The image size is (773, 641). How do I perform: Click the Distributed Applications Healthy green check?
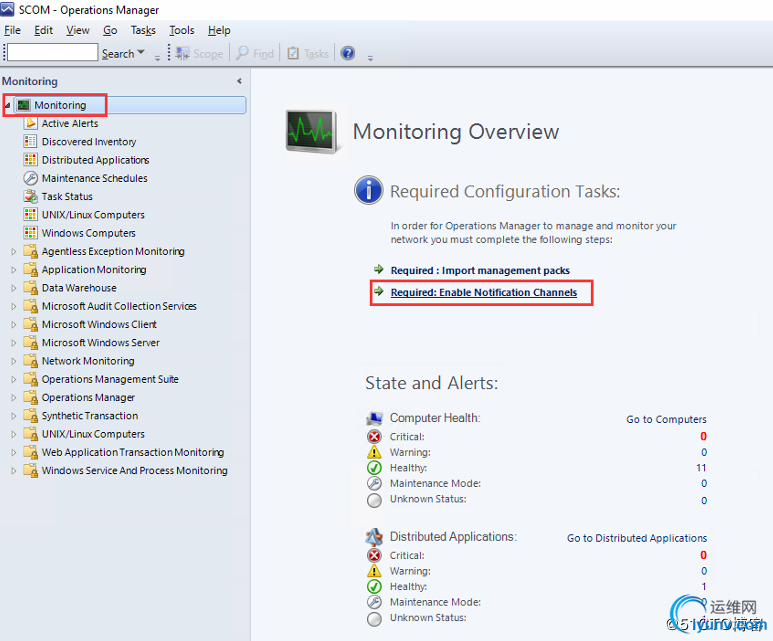click(x=374, y=586)
